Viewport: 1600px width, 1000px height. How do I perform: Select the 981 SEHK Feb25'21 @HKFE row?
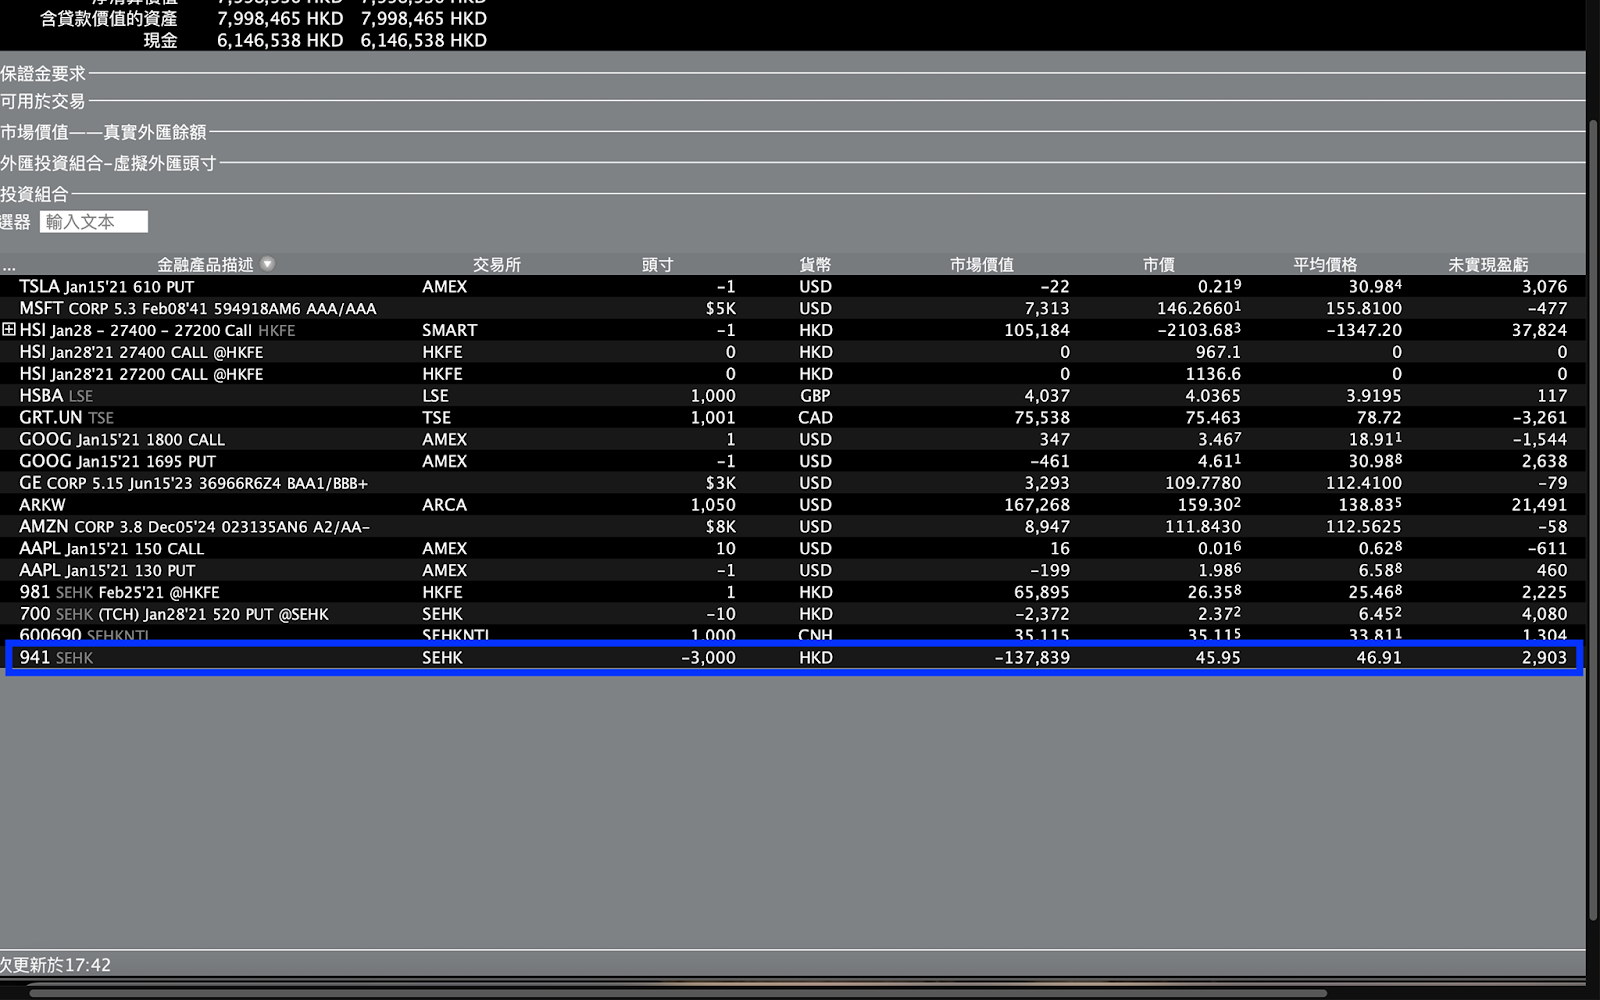[792, 592]
